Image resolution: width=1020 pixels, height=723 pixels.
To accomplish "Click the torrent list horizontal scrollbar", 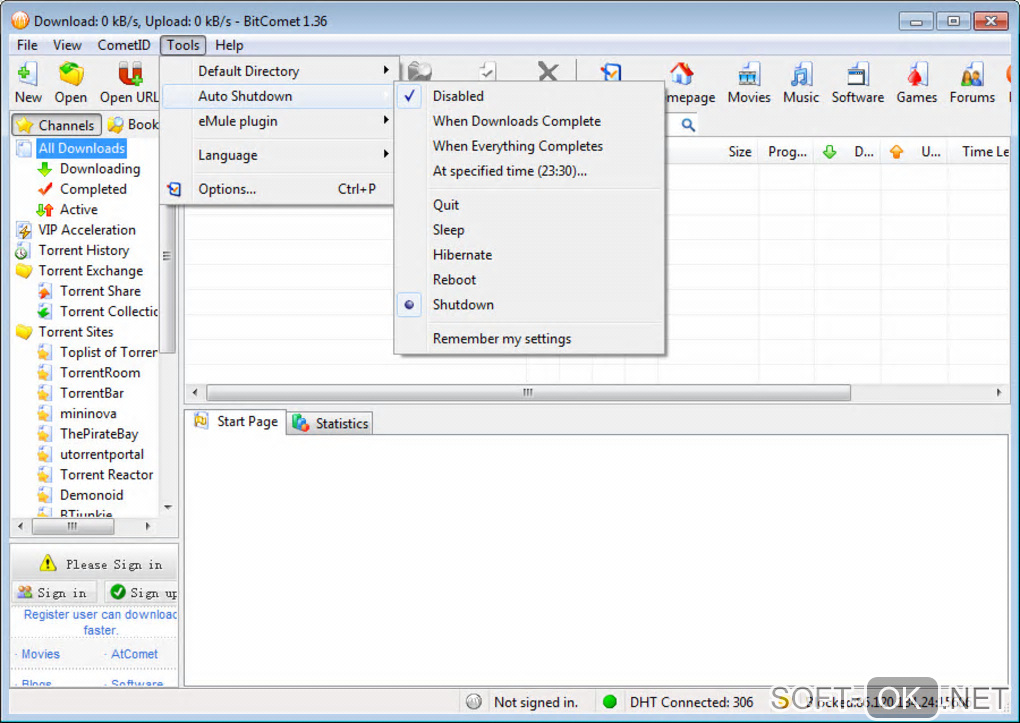I will [528, 392].
